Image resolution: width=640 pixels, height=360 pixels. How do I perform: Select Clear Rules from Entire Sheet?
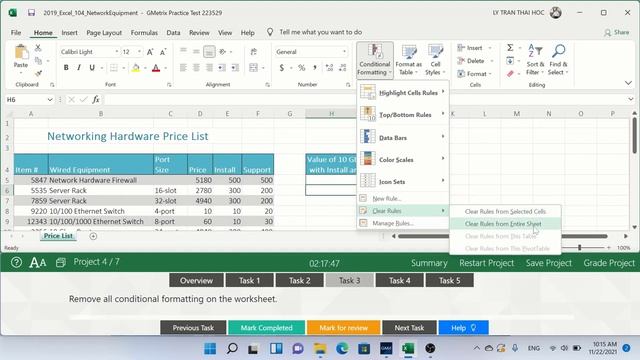click(x=505, y=224)
